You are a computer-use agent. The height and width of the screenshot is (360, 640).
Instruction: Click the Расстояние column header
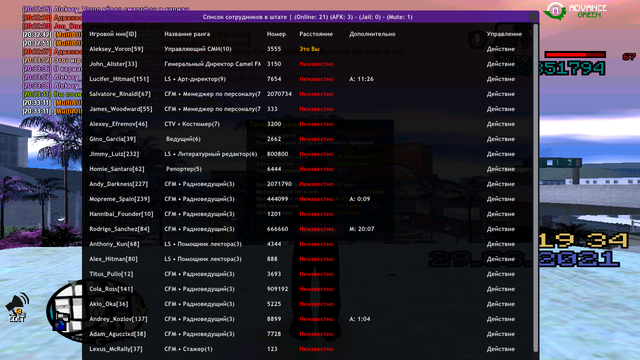[316, 34]
